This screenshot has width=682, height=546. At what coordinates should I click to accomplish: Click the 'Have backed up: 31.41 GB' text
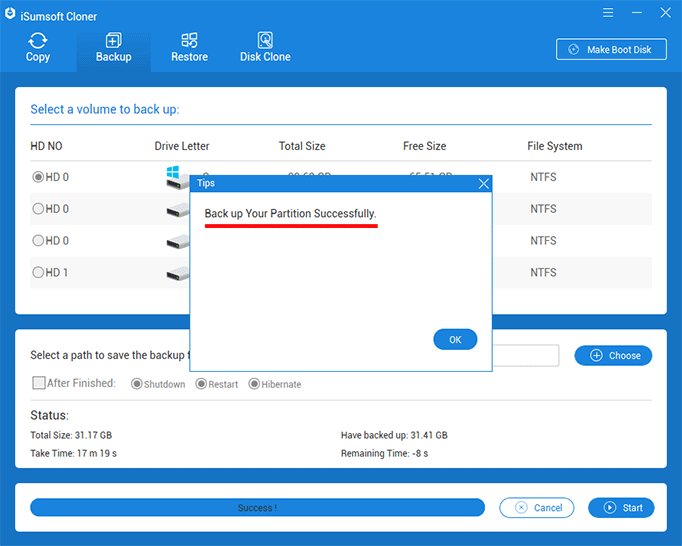[394, 435]
